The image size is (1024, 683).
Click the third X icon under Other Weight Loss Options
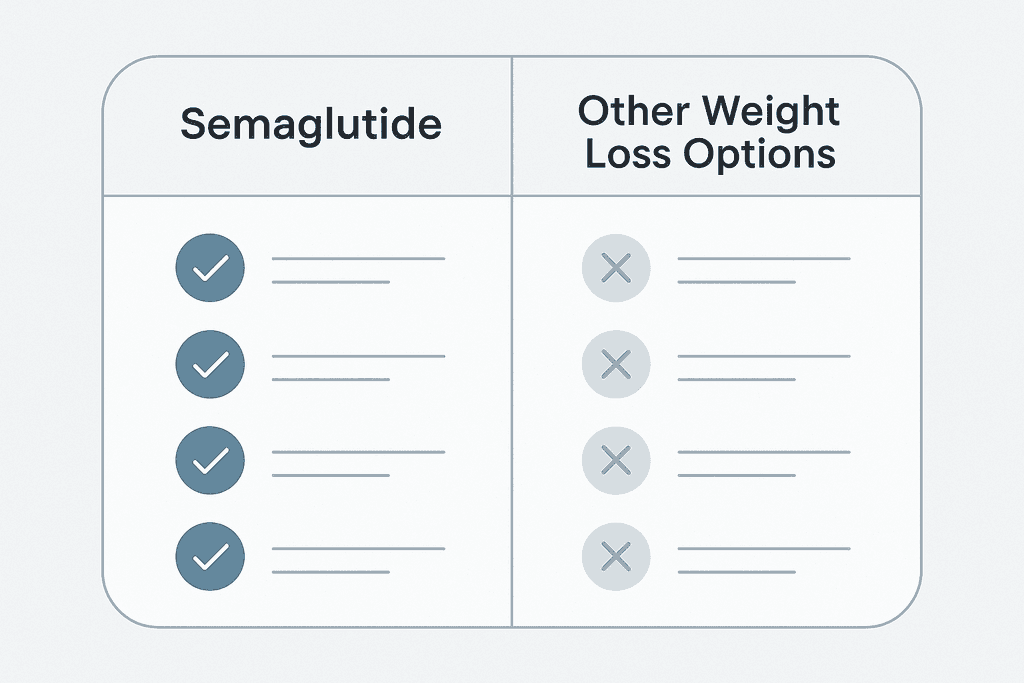click(x=616, y=460)
